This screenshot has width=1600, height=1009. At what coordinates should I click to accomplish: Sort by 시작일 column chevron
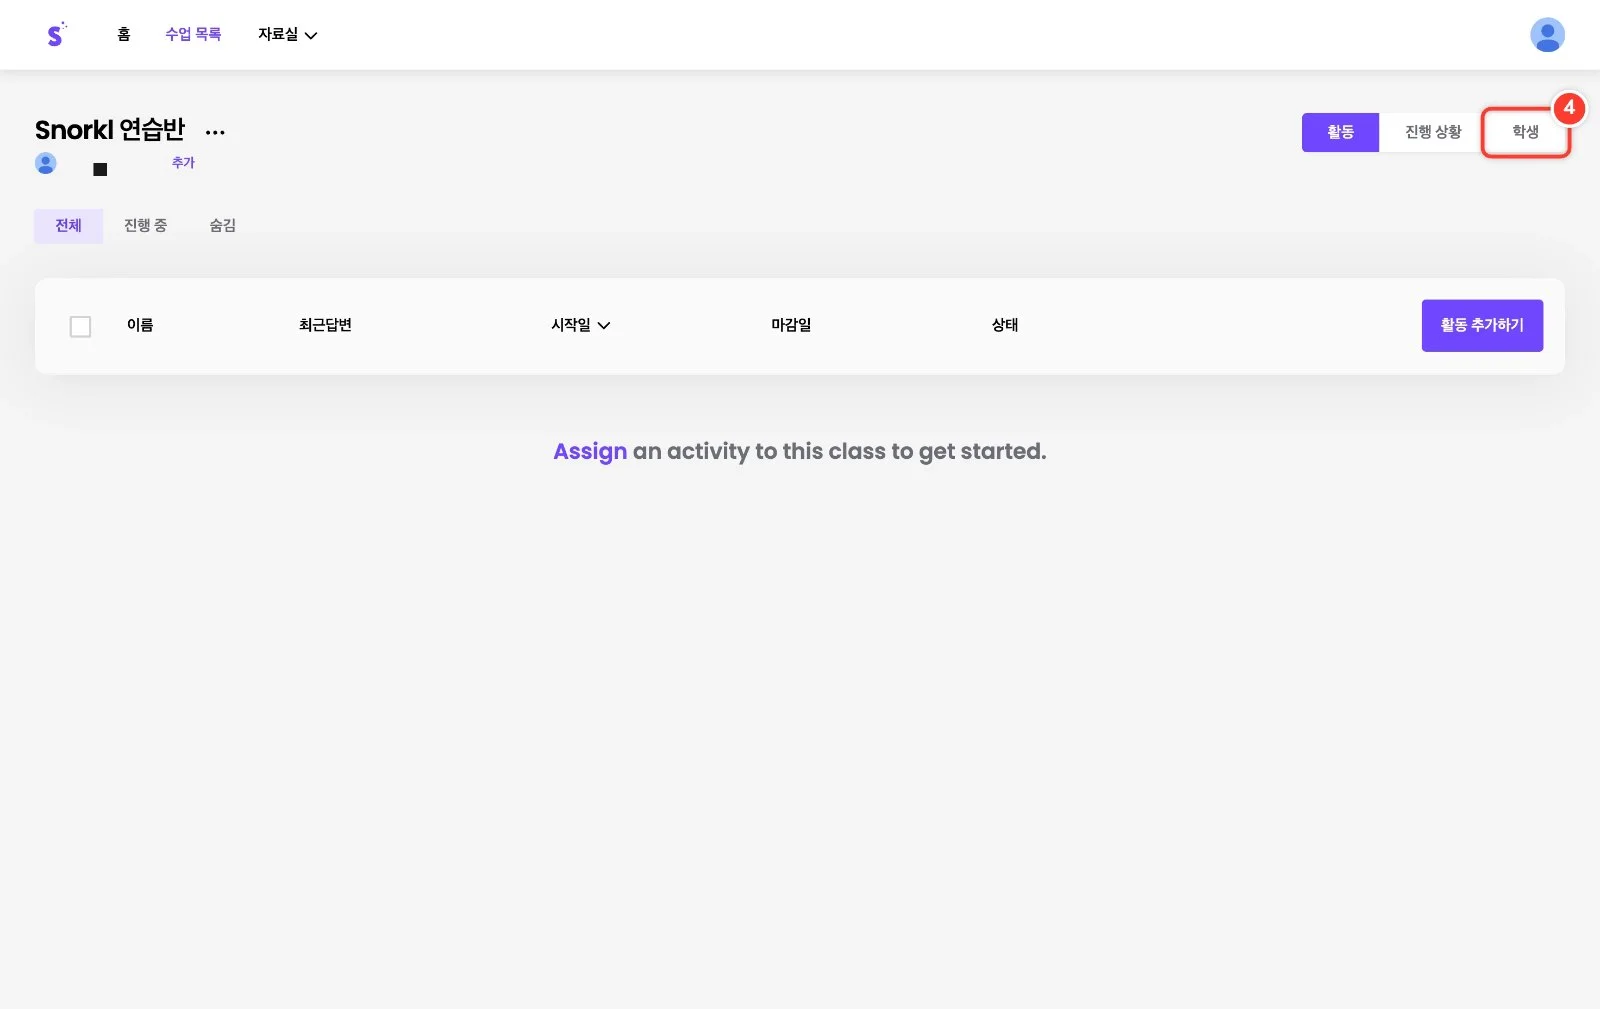pyautogui.click(x=604, y=325)
